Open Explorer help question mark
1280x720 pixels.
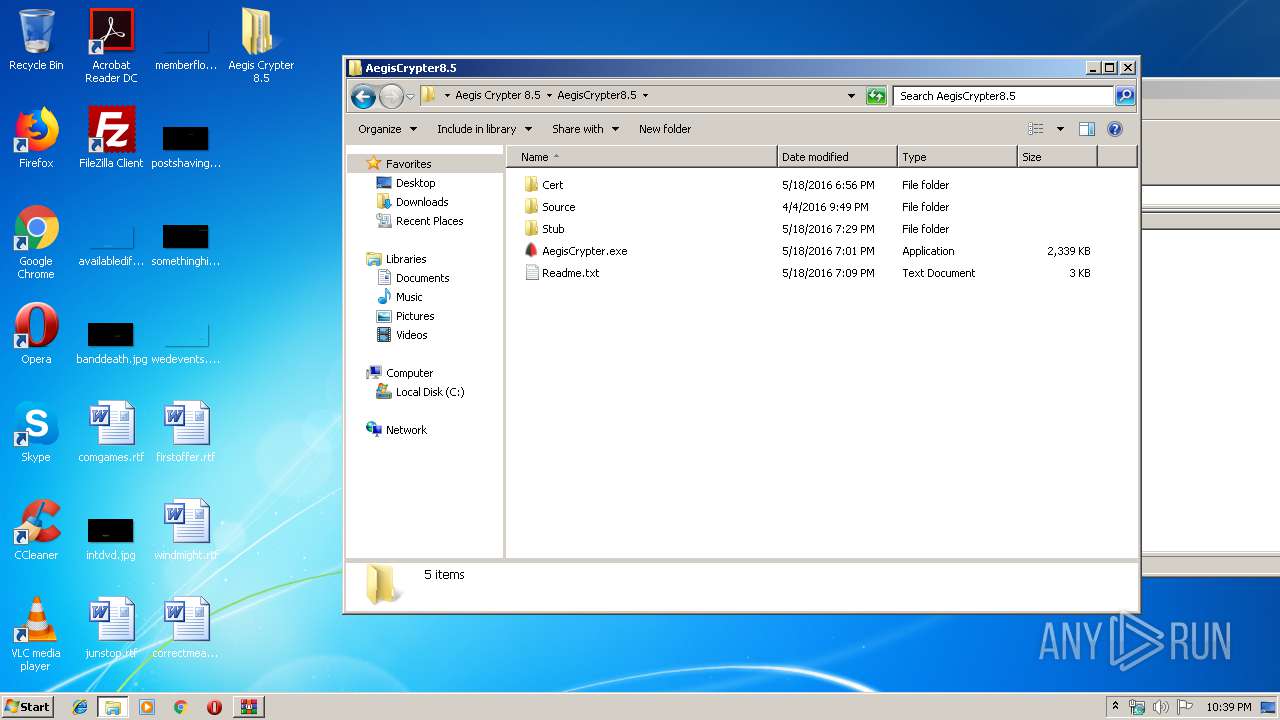1115,129
